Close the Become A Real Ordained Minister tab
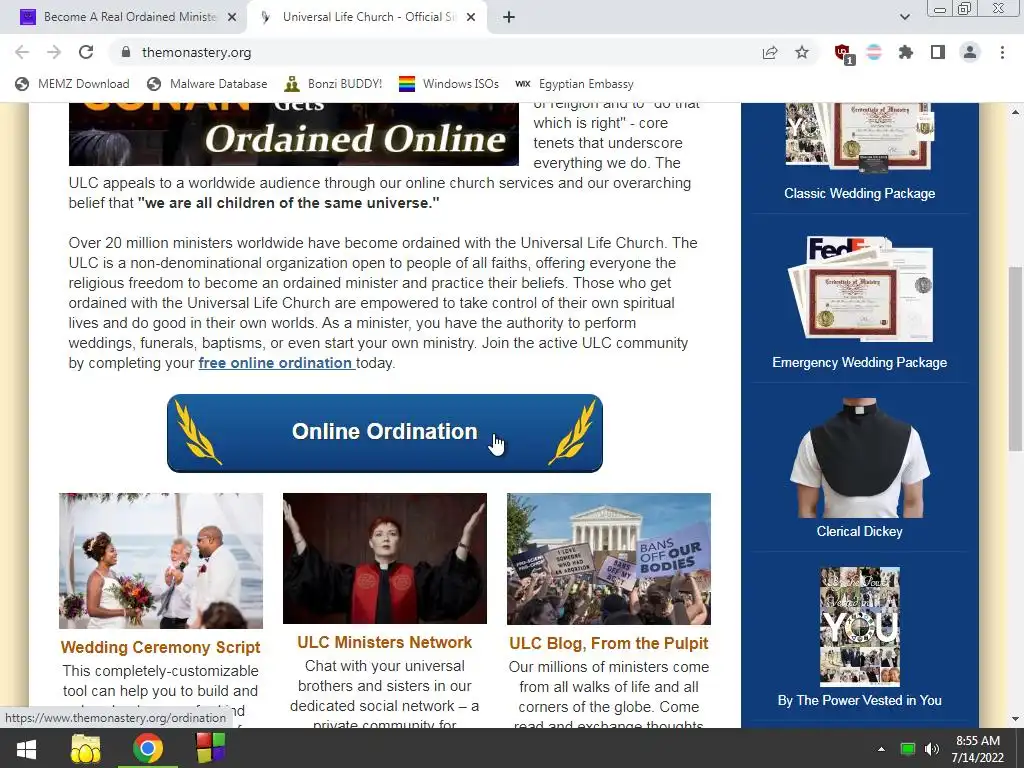The image size is (1024, 768). pyautogui.click(x=232, y=18)
